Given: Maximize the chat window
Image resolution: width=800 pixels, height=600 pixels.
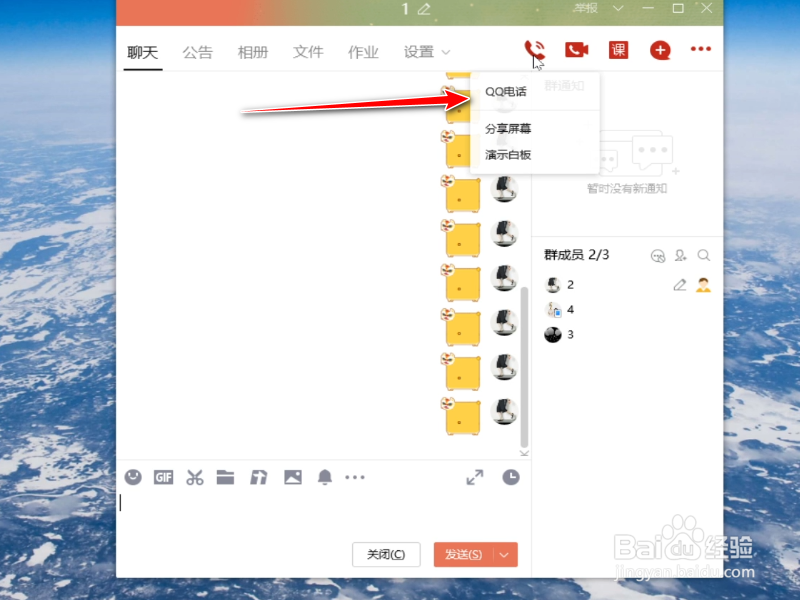Looking at the screenshot, I should tap(678, 8).
